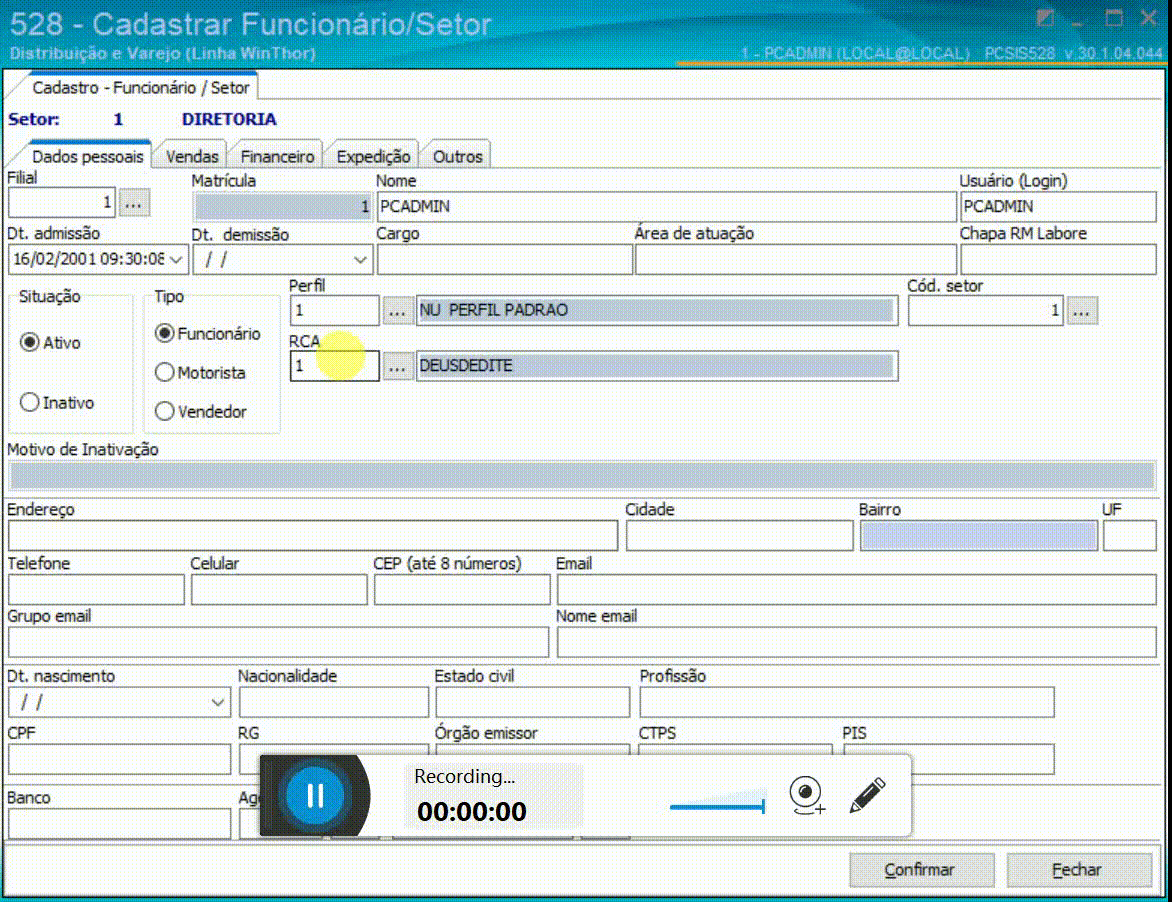The height and width of the screenshot is (902, 1172).
Task: Open Filial lookup ellipsis button
Action: (x=134, y=203)
